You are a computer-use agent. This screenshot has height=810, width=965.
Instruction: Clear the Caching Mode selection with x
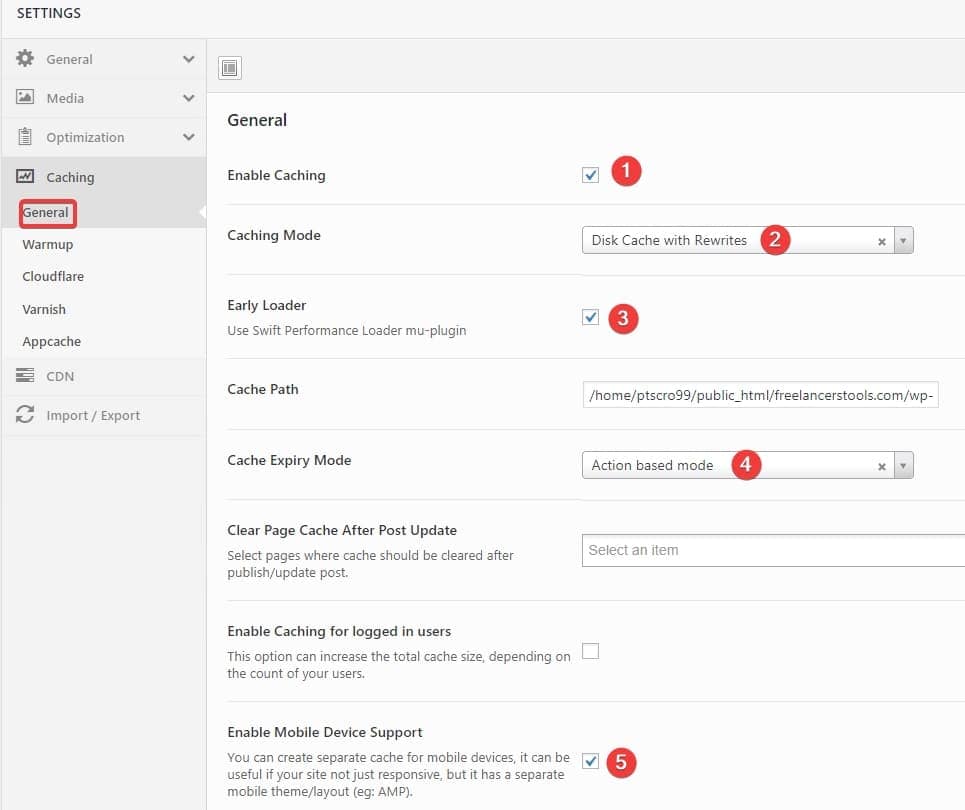coord(881,240)
